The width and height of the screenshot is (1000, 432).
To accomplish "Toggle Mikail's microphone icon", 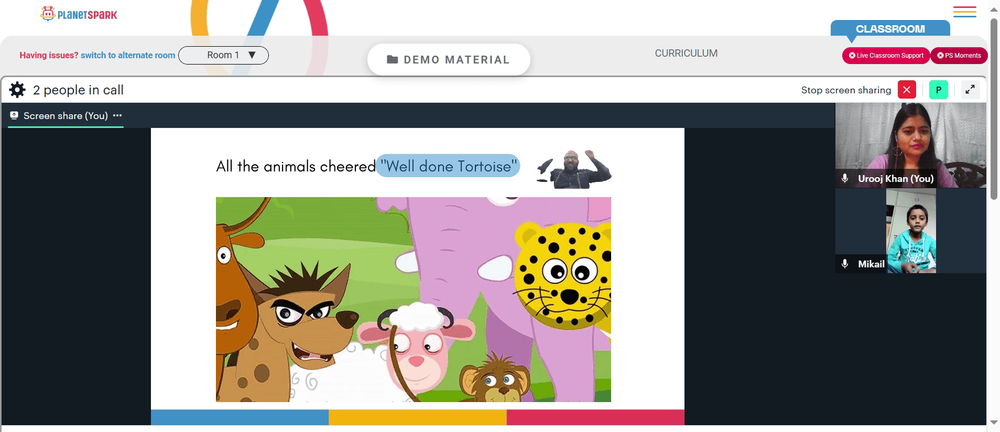I will pos(845,264).
